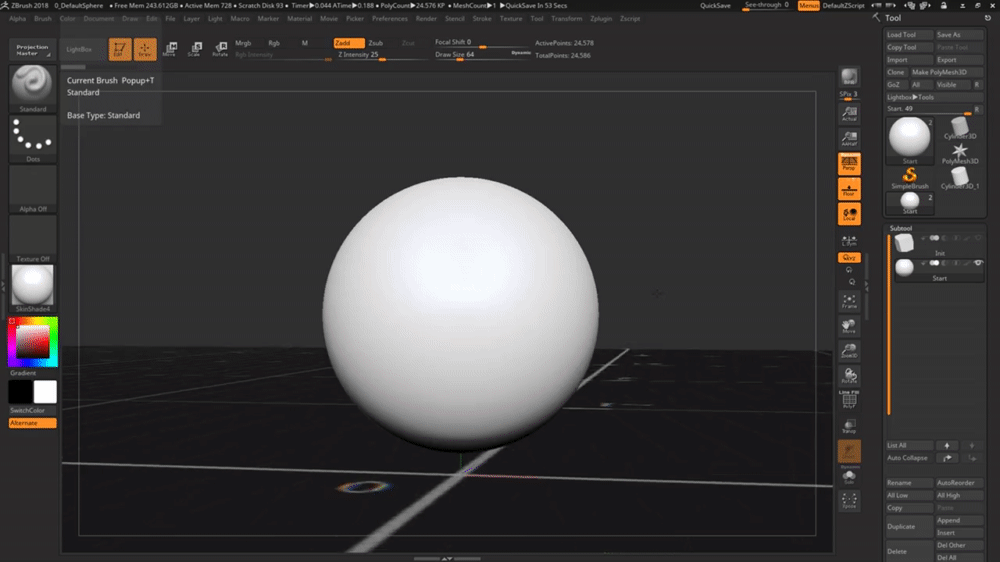The width and height of the screenshot is (1000, 562).
Task: Enable Zsub sculpting mode
Action: [x=375, y=43]
